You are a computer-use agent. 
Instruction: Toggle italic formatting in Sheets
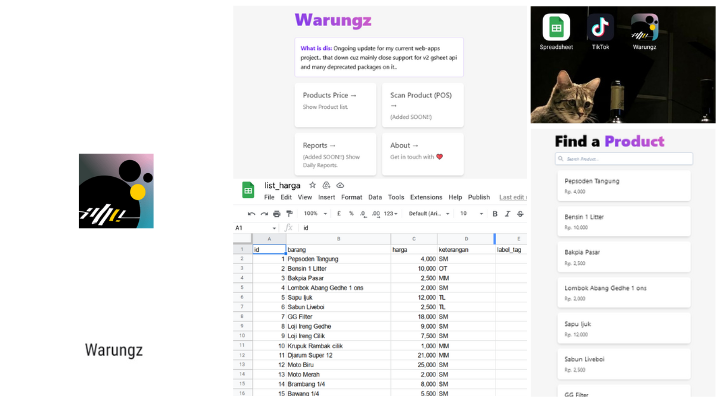click(x=508, y=213)
